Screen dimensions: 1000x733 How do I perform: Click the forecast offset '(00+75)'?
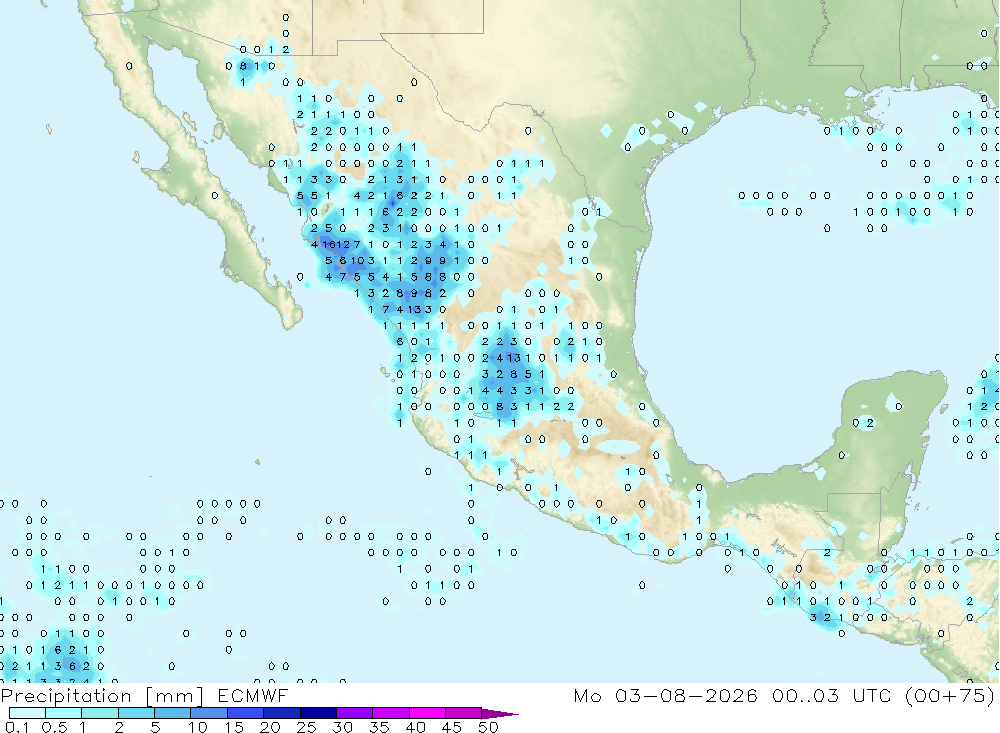950,695
